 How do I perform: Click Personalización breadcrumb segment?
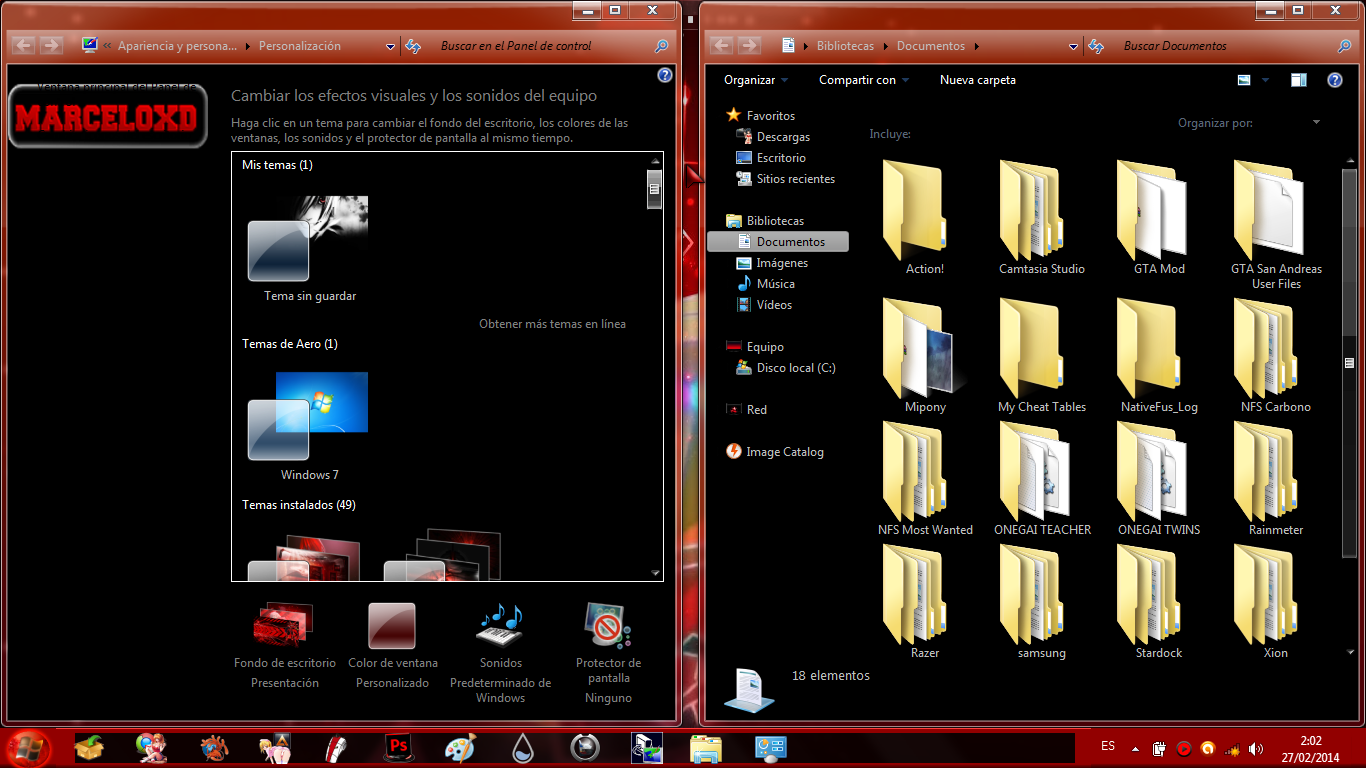point(300,46)
